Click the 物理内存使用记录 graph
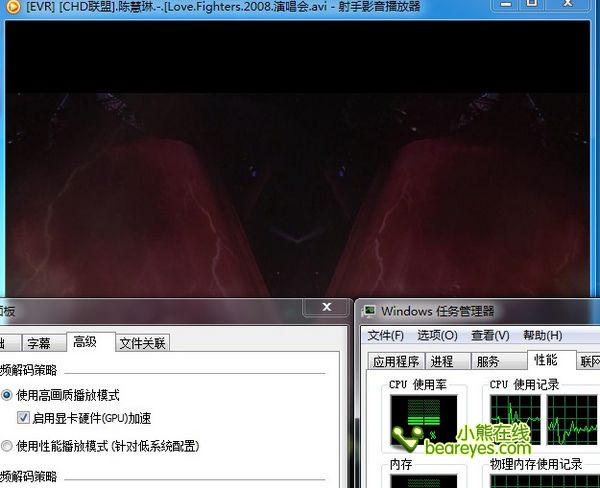600x488 pixels. coord(545,481)
